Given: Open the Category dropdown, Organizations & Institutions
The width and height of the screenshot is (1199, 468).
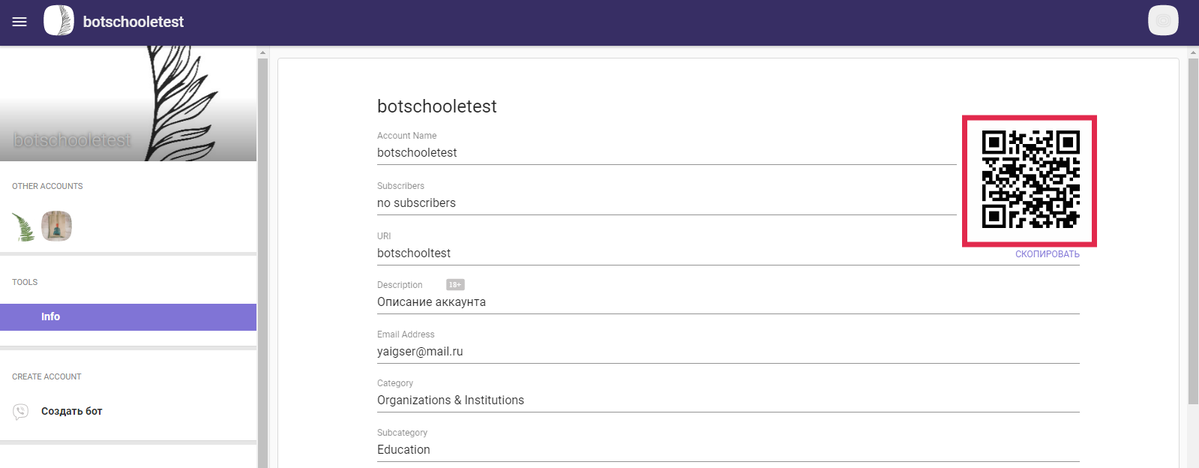Looking at the screenshot, I should (728, 400).
